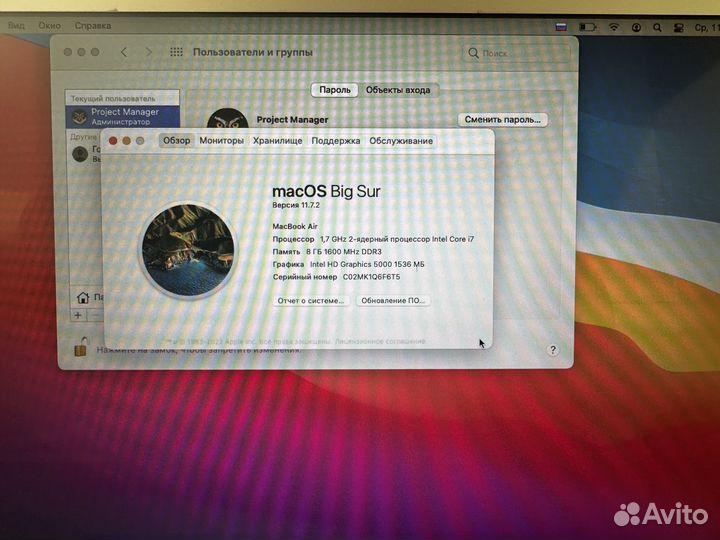Open the Окно menu in the menu bar

click(50, 26)
